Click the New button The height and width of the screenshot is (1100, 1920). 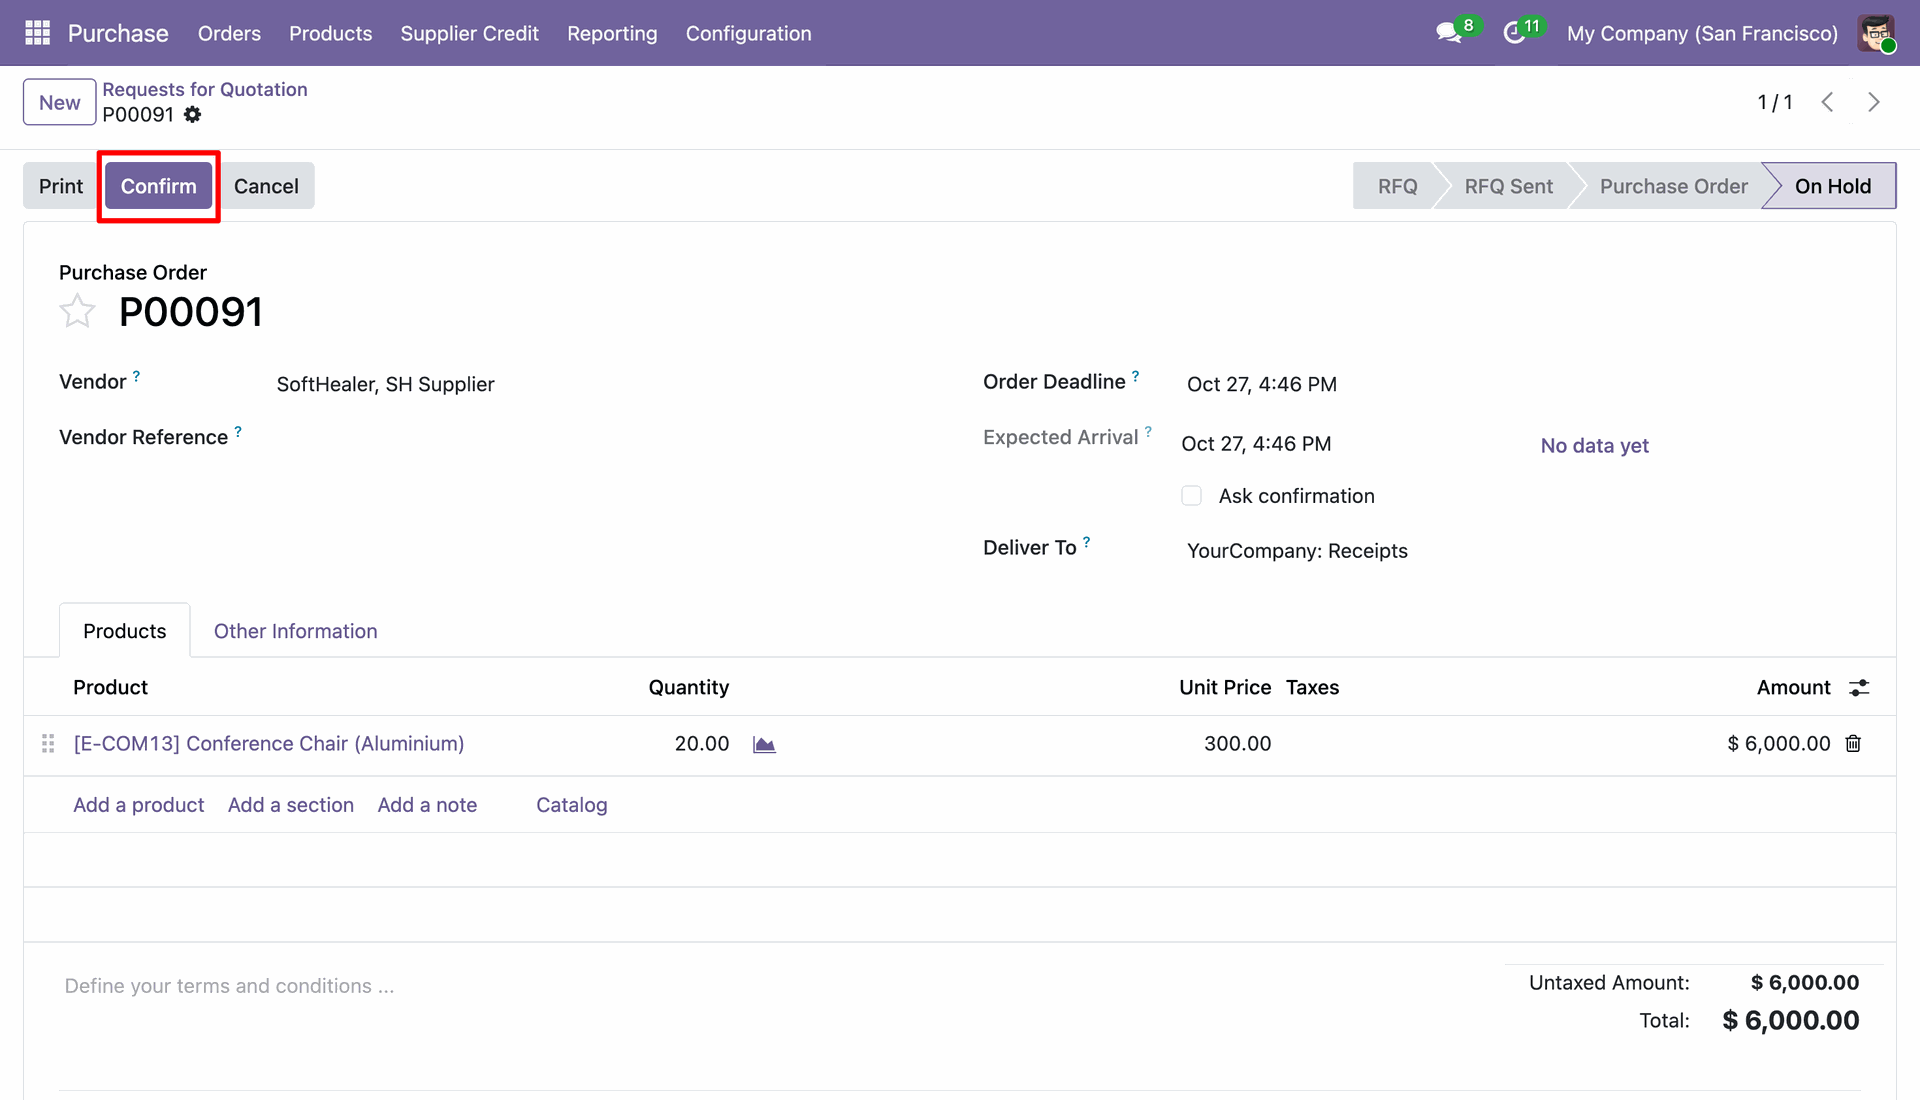coord(60,102)
